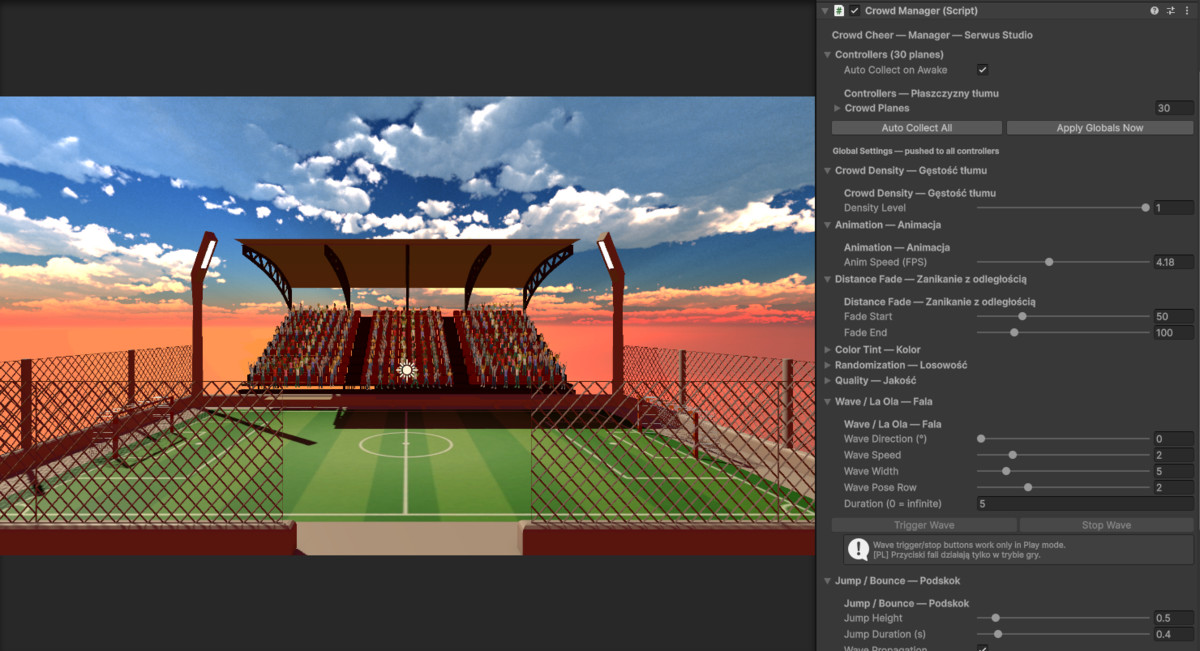Viewport: 1200px width, 651px height.
Task: Click the Trigger Wave button
Action: (x=924, y=525)
